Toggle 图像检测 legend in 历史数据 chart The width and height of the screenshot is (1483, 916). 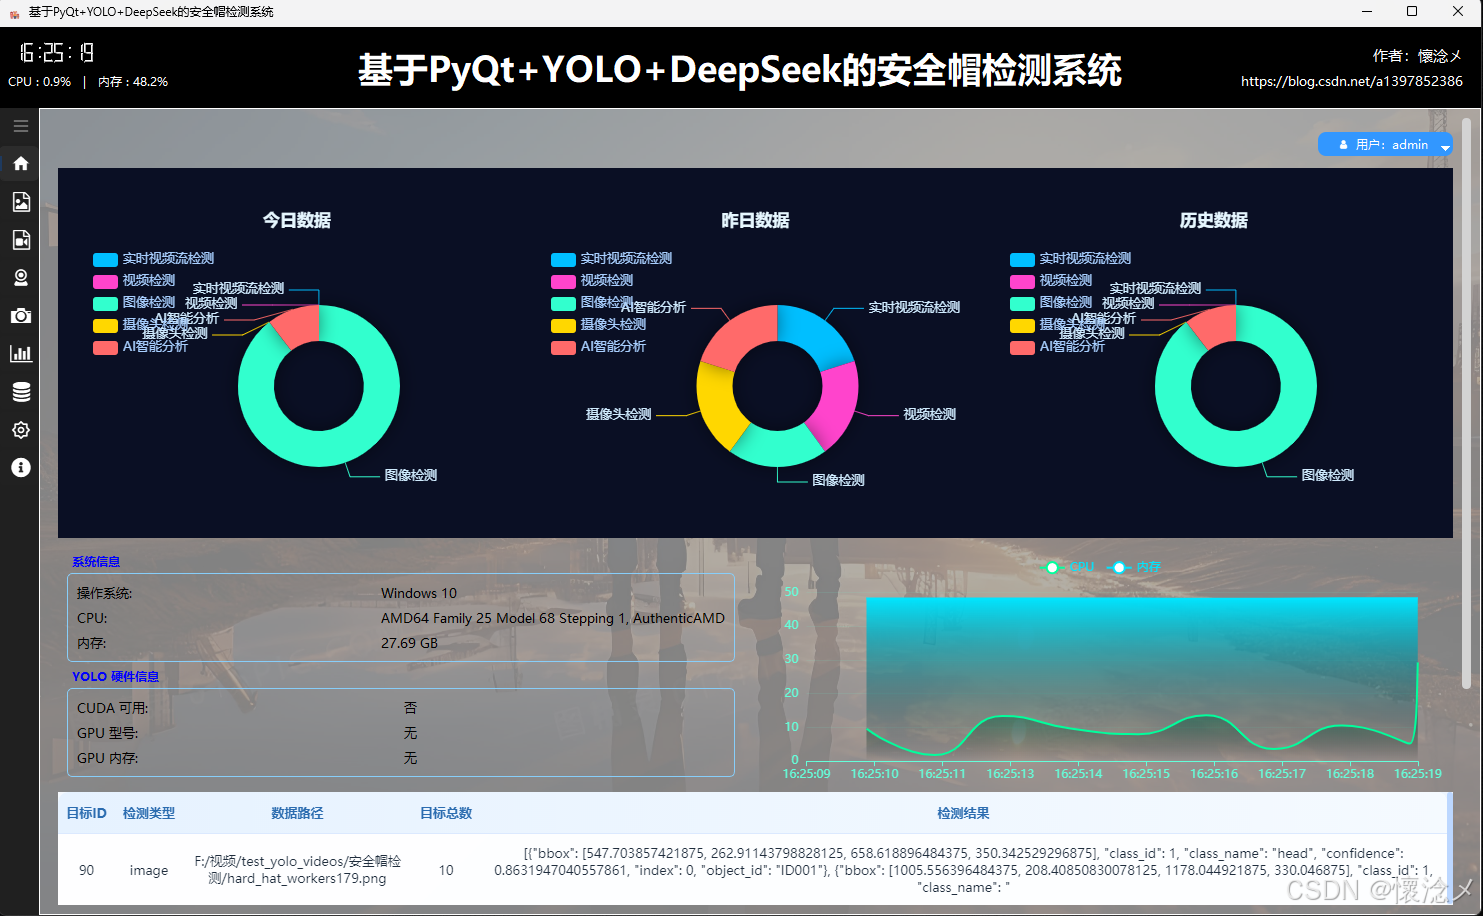point(1051,302)
